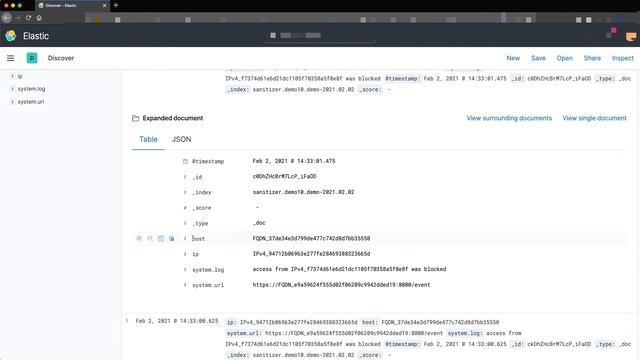Click the ip field name in expanded table
Image resolution: width=640 pixels, height=360 pixels.
click(x=196, y=254)
